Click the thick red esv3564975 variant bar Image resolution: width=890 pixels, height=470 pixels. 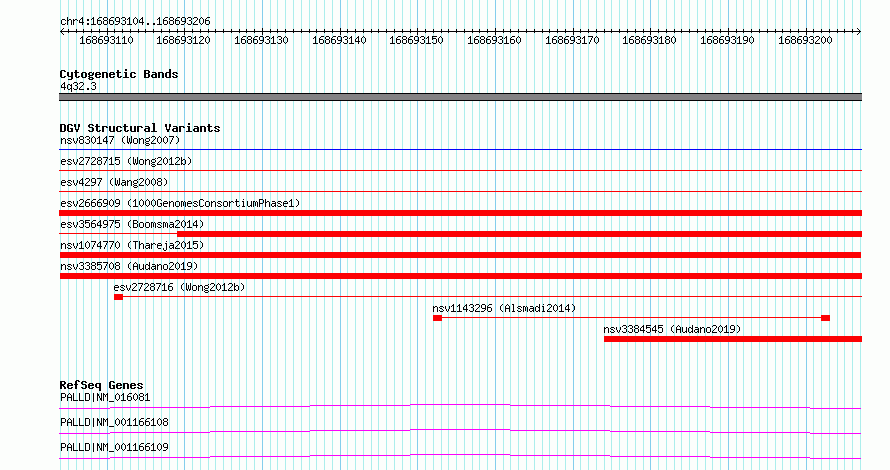point(519,234)
